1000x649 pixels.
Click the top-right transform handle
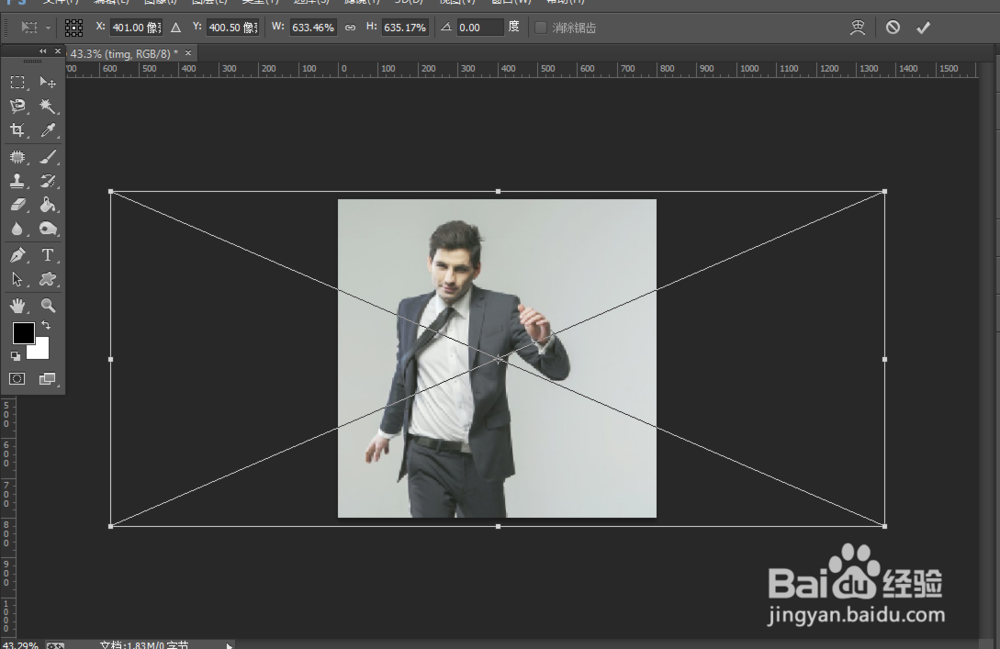tap(885, 191)
